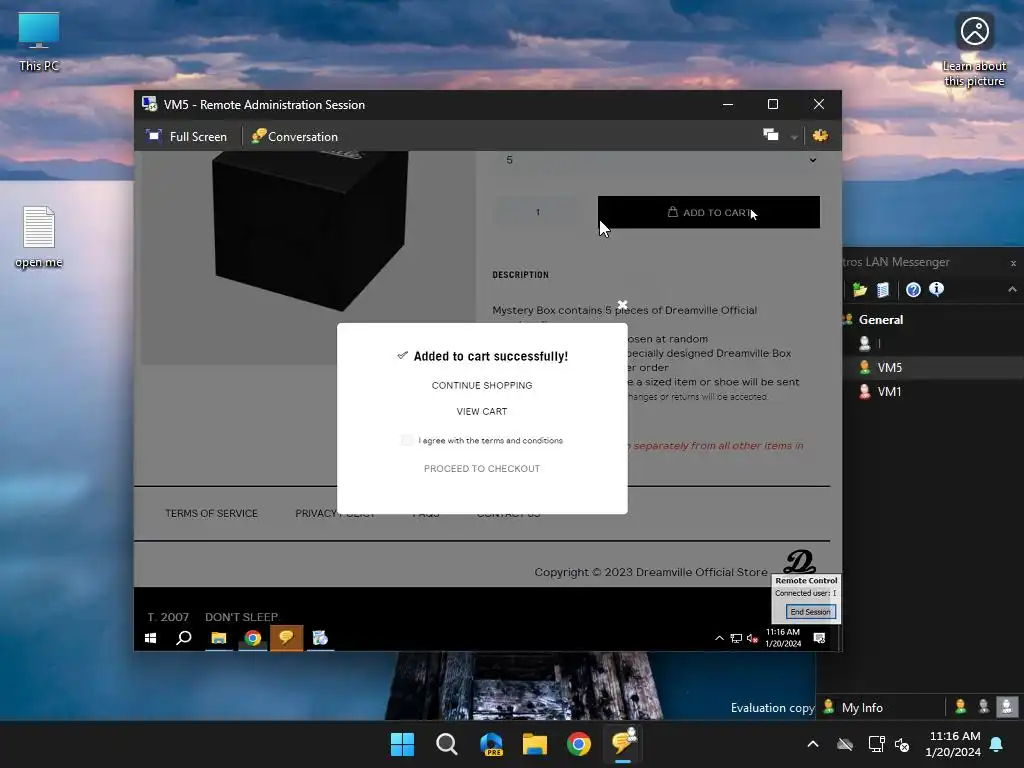Open remote Start menu in VM5 taskbar
The height and width of the screenshot is (768, 1024).
pyautogui.click(x=151, y=638)
